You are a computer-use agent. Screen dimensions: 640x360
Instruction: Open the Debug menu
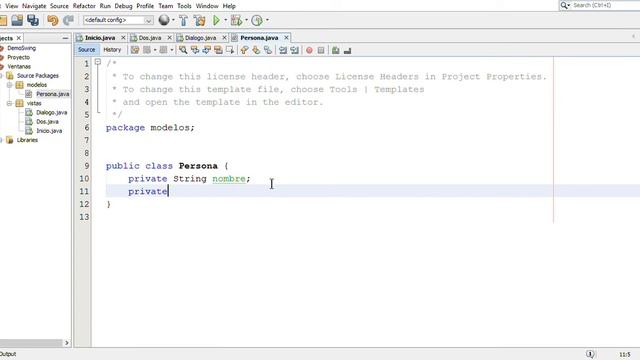coord(123,6)
